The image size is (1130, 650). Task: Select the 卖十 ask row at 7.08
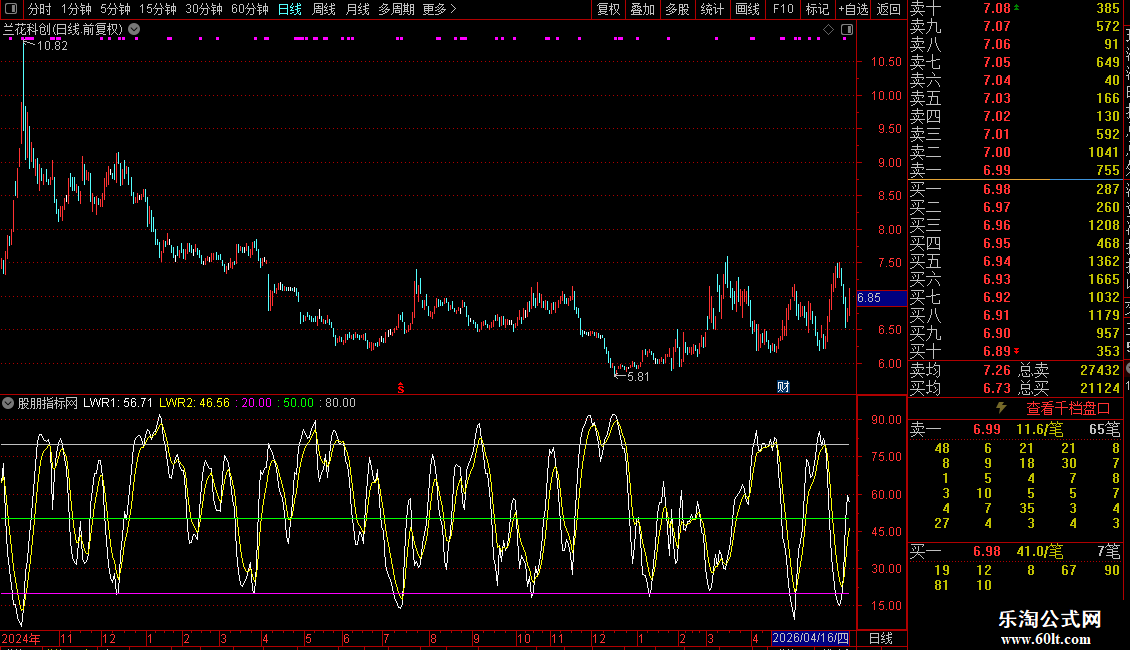pyautogui.click(x=1015, y=8)
